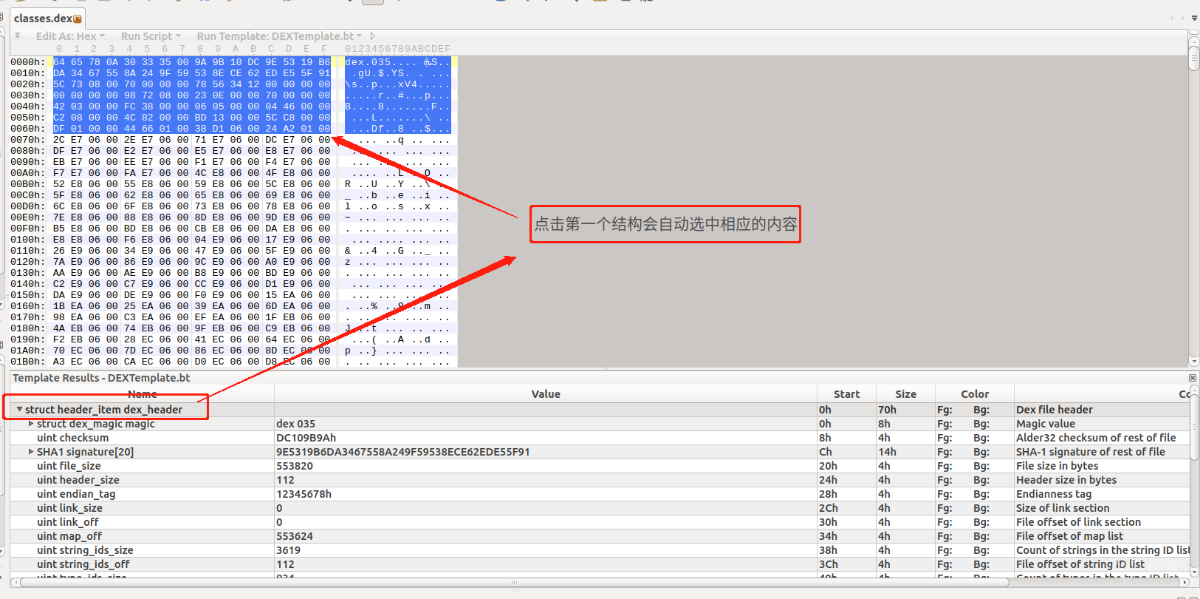The height and width of the screenshot is (599, 1200).
Task: Expand SHA1 signature[20] node
Action: click(31, 452)
